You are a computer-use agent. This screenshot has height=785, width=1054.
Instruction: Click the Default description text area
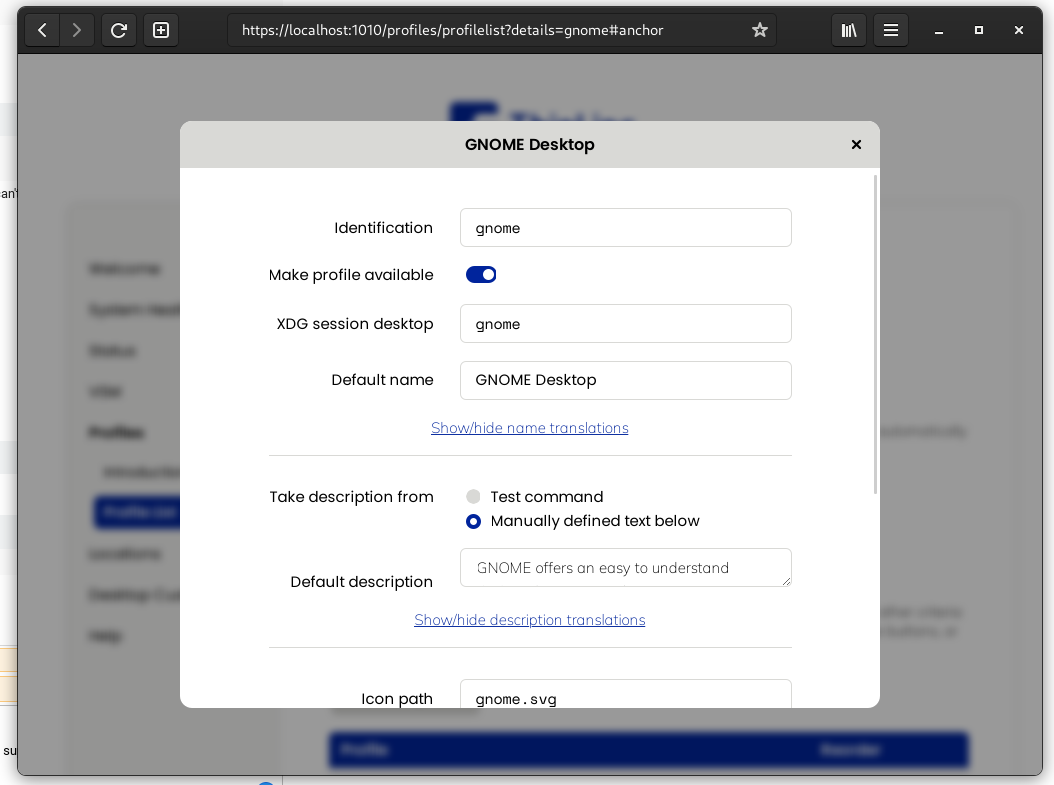pos(626,568)
